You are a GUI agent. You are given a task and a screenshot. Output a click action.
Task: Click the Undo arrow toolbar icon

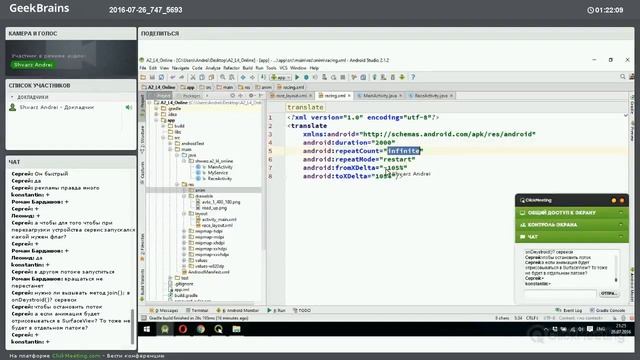pos(173,77)
